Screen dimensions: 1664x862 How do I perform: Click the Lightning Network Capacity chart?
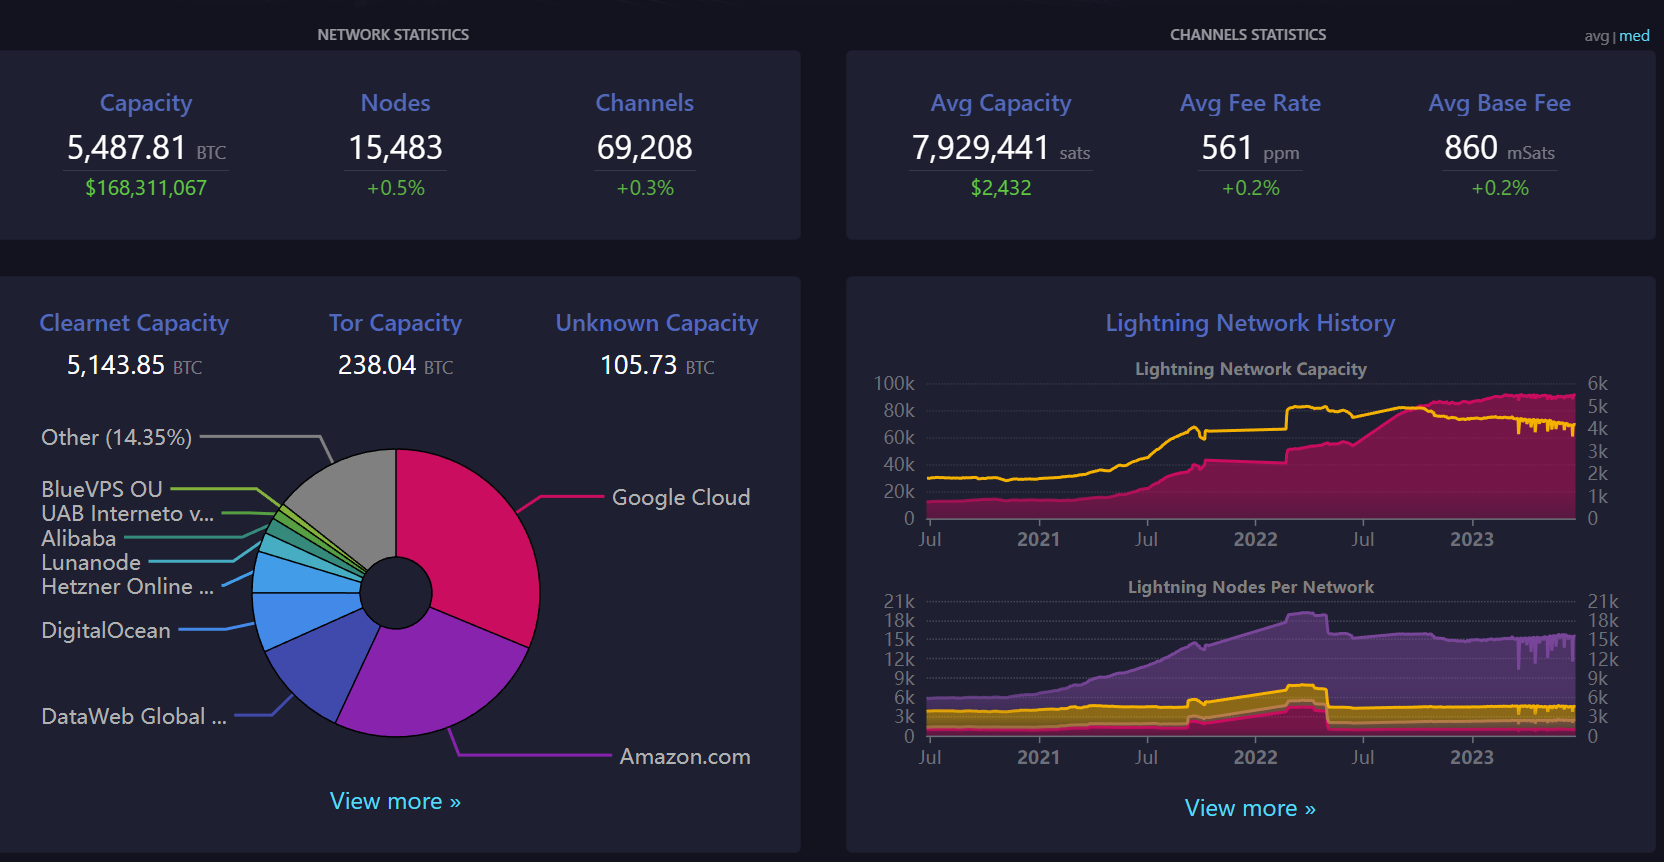pos(1250,460)
